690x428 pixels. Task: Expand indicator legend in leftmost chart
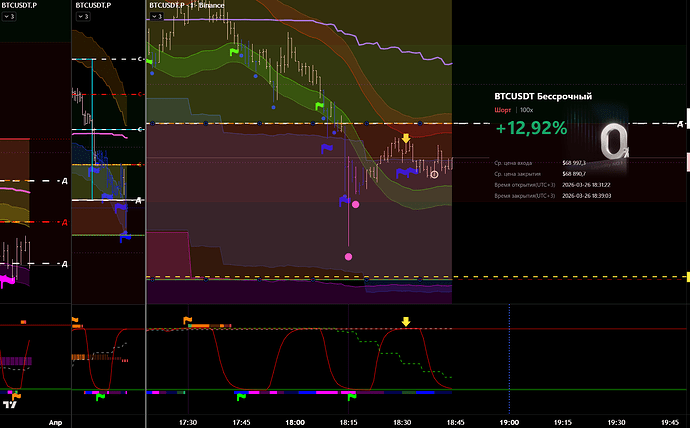pos(10,18)
